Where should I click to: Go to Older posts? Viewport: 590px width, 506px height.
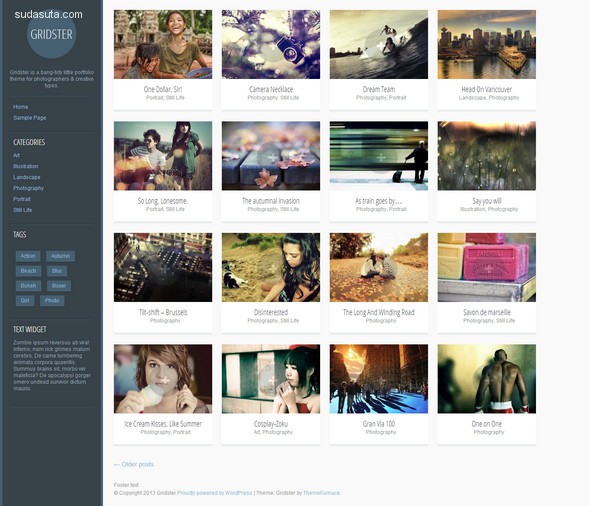coord(134,464)
